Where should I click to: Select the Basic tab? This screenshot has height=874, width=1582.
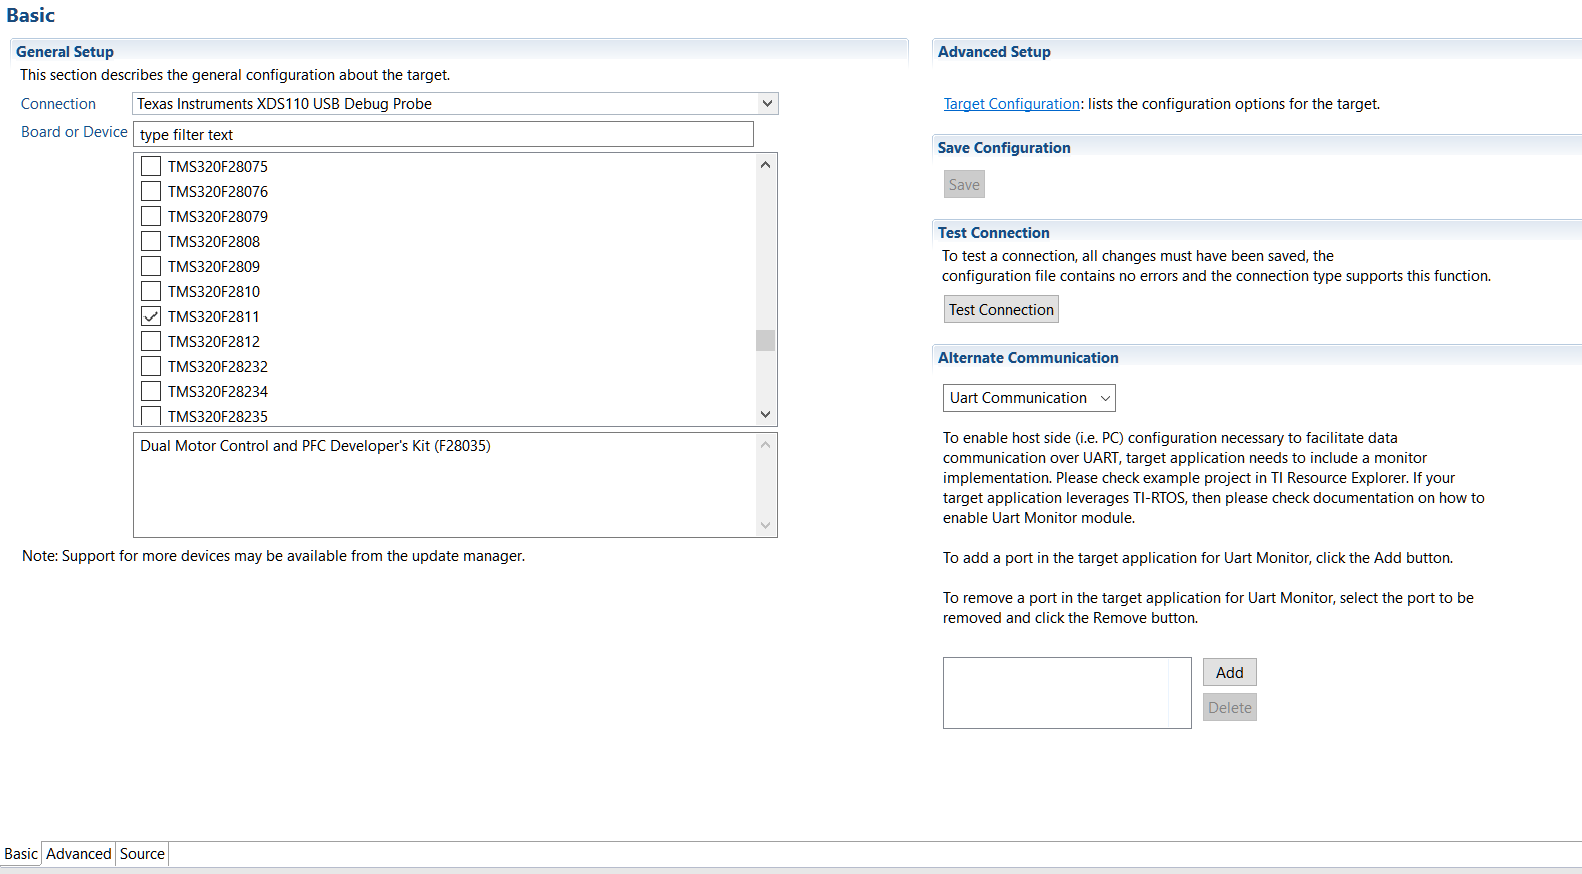point(21,854)
